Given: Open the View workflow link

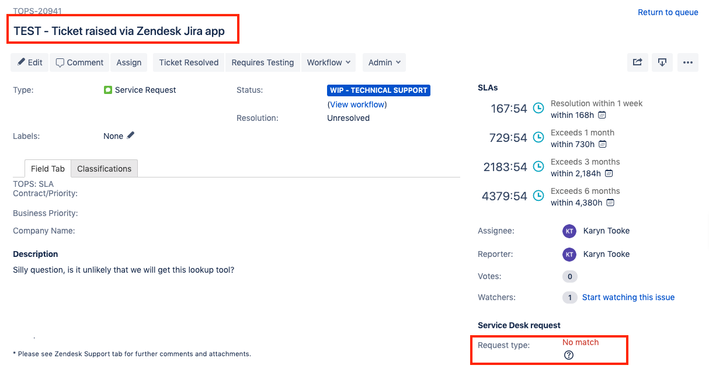Looking at the screenshot, I should tap(357, 104).
